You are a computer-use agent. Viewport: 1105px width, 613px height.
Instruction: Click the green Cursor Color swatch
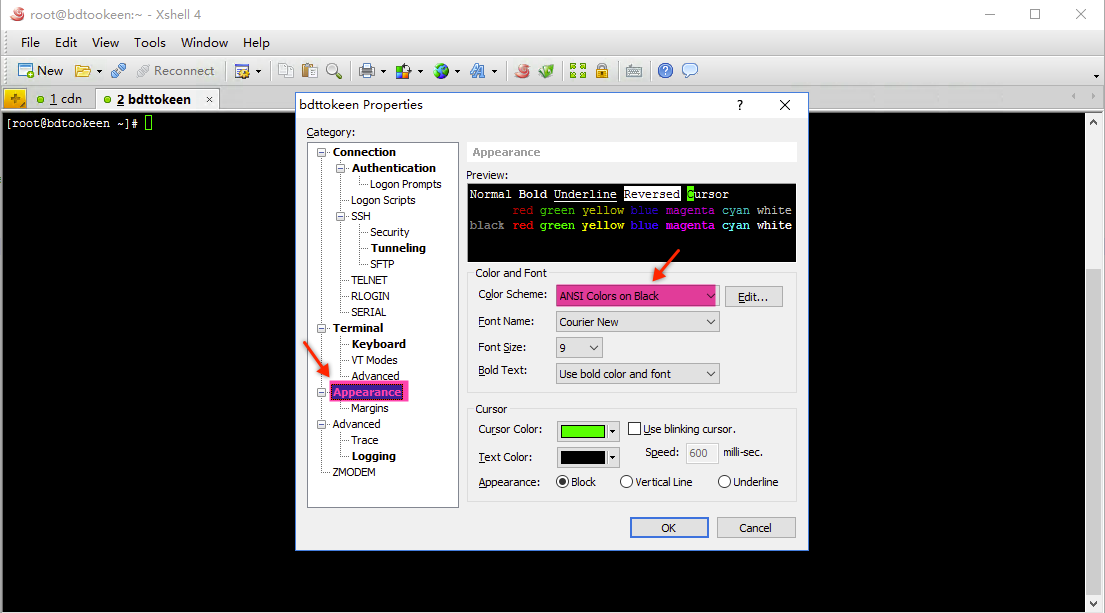[x=582, y=431]
